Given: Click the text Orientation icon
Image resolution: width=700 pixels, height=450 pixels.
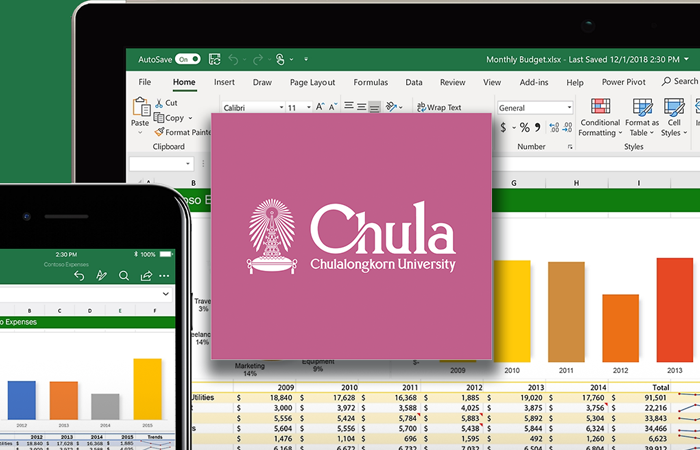Looking at the screenshot, I should tap(392, 106).
